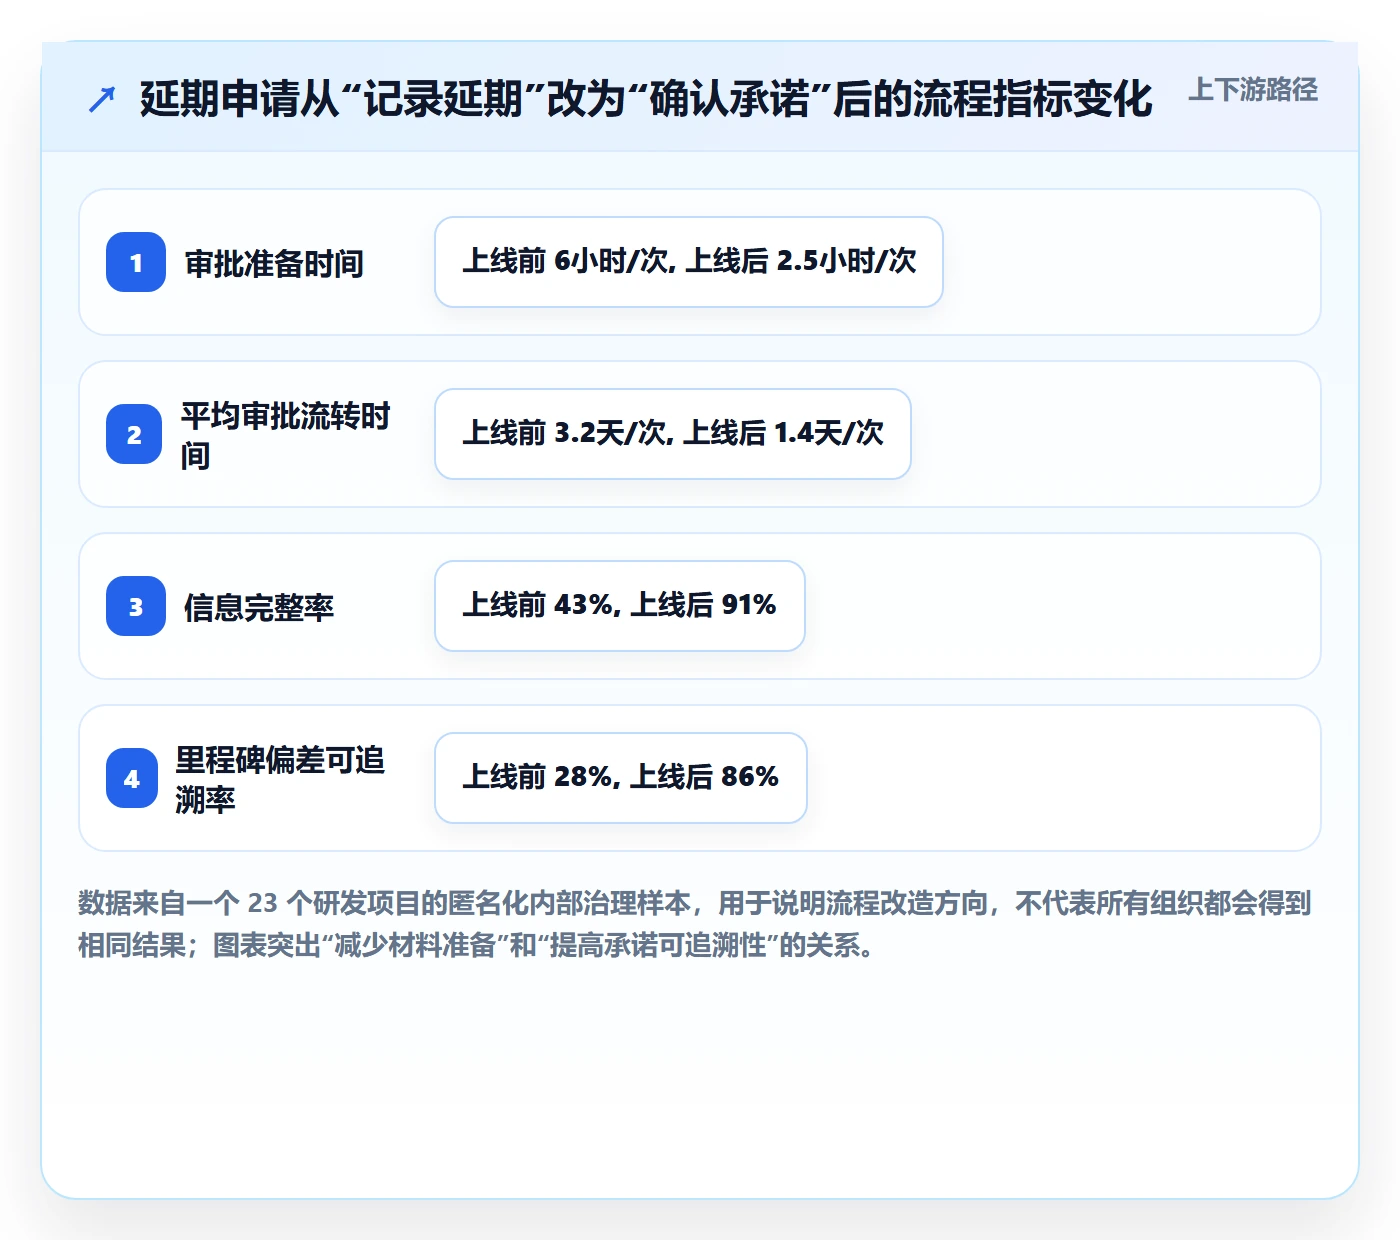Click the value box 上线前 6小时/次, 上线后 2.5小时/次
Image resolution: width=1400 pixels, height=1240 pixels.
tap(689, 262)
